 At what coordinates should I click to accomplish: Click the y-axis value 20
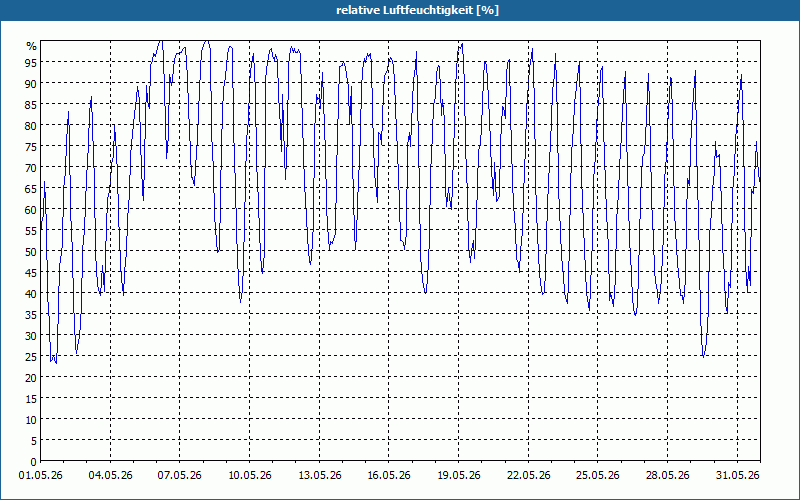tap(31, 378)
